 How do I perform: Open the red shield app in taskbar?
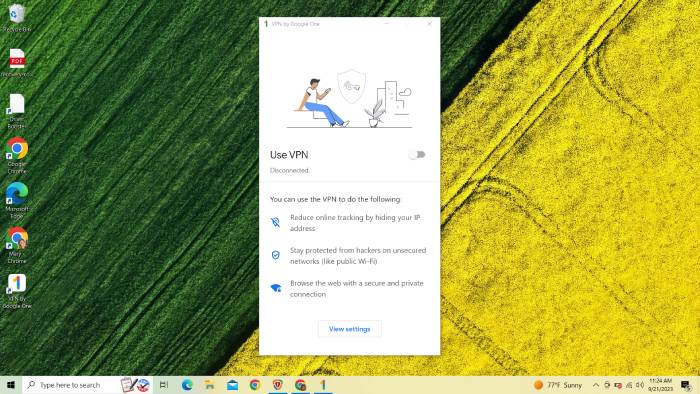(278, 385)
